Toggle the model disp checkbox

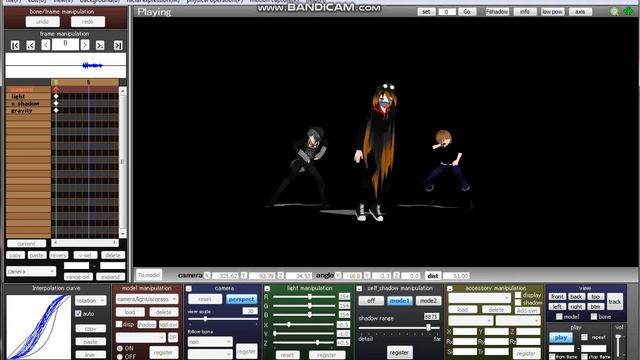119,324
